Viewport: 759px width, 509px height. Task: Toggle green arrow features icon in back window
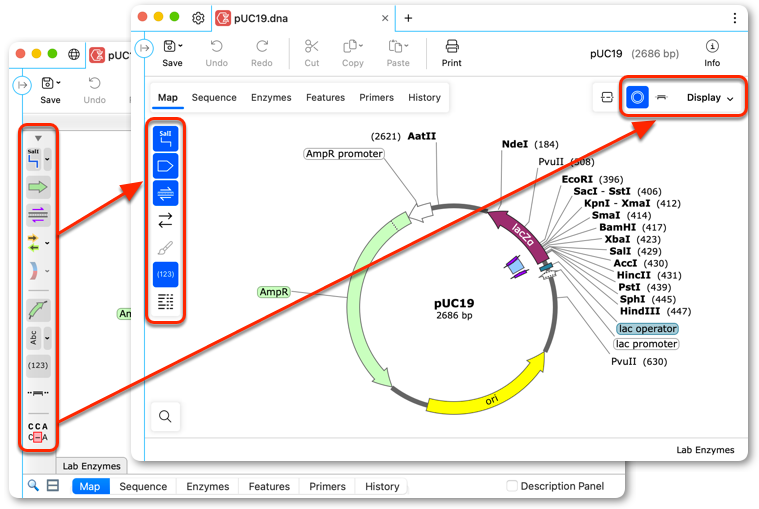pyautogui.click(x=38, y=187)
